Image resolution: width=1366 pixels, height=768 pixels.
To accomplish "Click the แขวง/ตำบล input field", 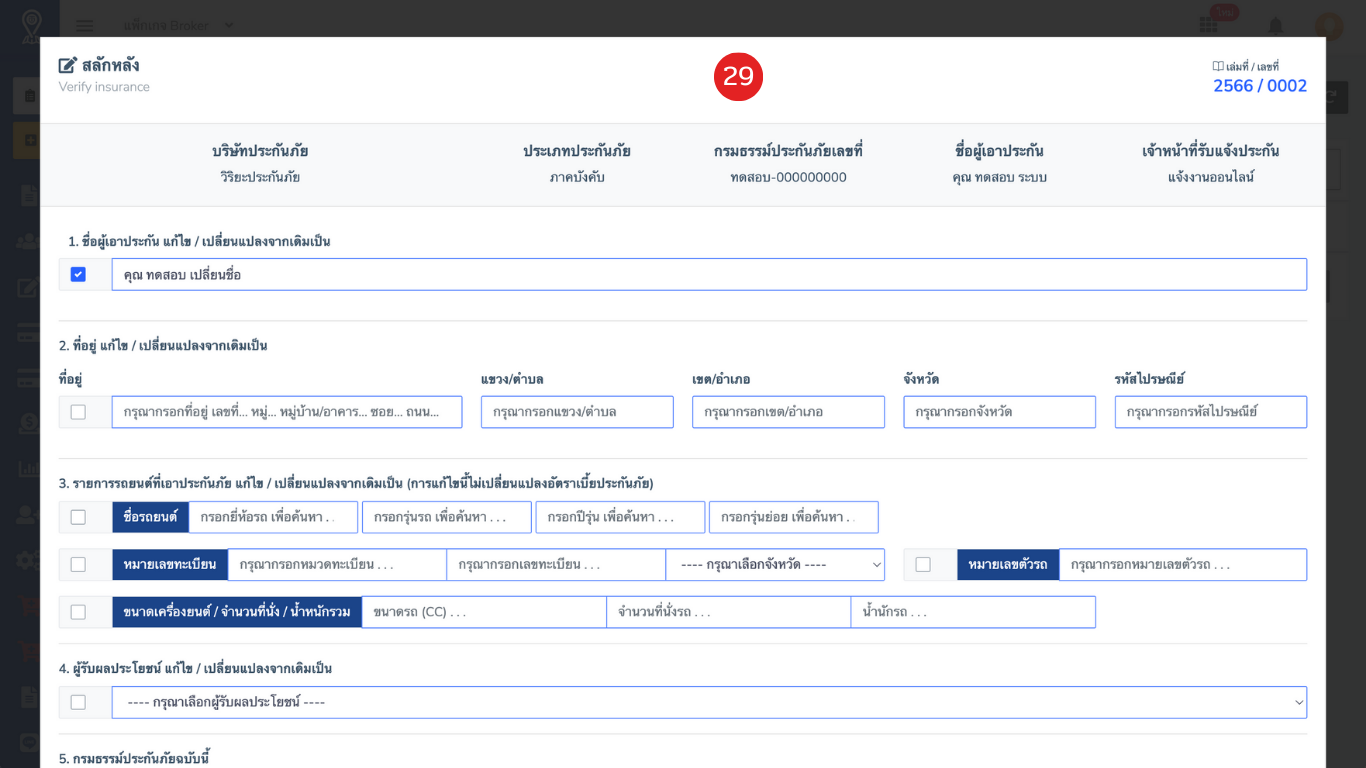I will click(x=577, y=412).
